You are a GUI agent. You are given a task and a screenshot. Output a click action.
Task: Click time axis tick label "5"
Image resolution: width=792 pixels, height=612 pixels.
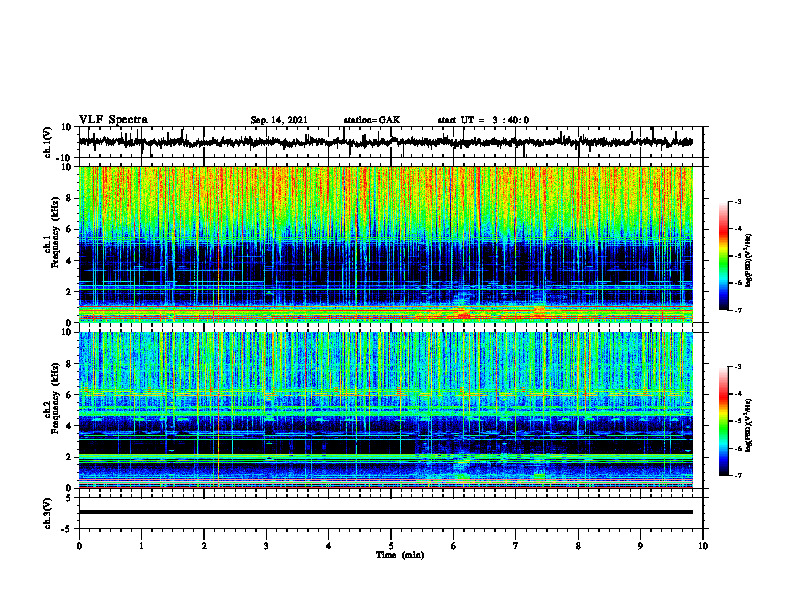click(x=391, y=546)
